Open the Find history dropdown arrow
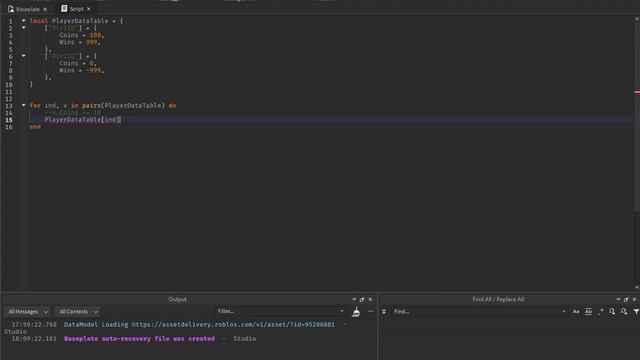Image resolution: width=640 pixels, height=360 pixels. (564, 311)
